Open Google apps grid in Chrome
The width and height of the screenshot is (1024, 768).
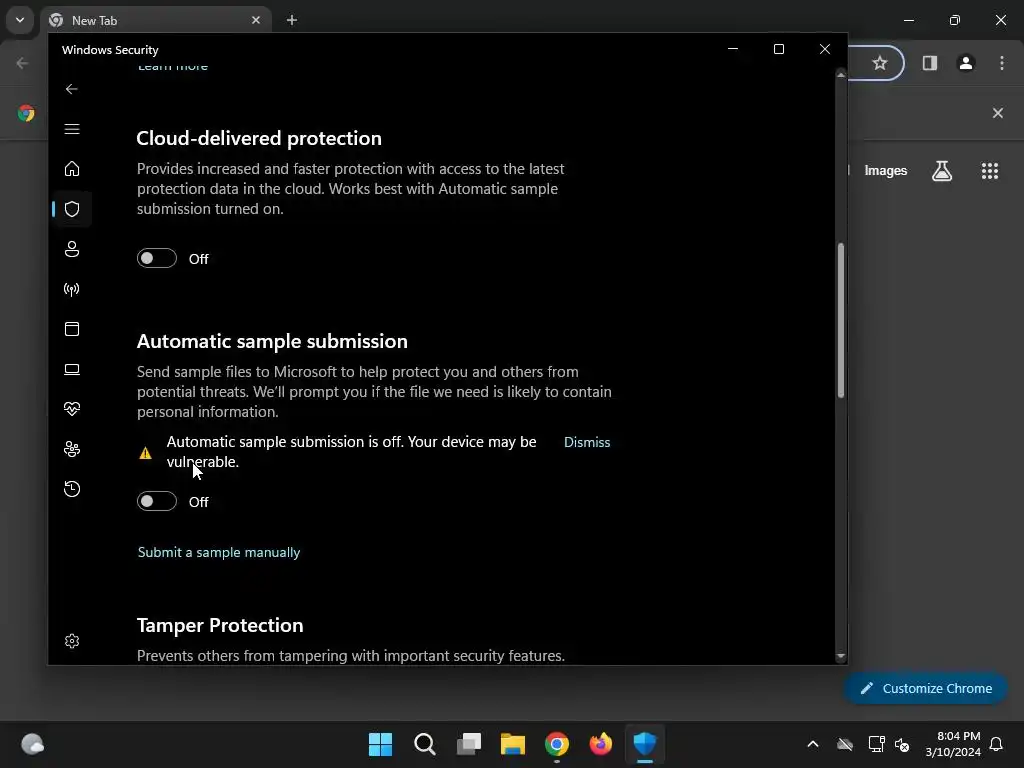pyautogui.click(x=990, y=171)
